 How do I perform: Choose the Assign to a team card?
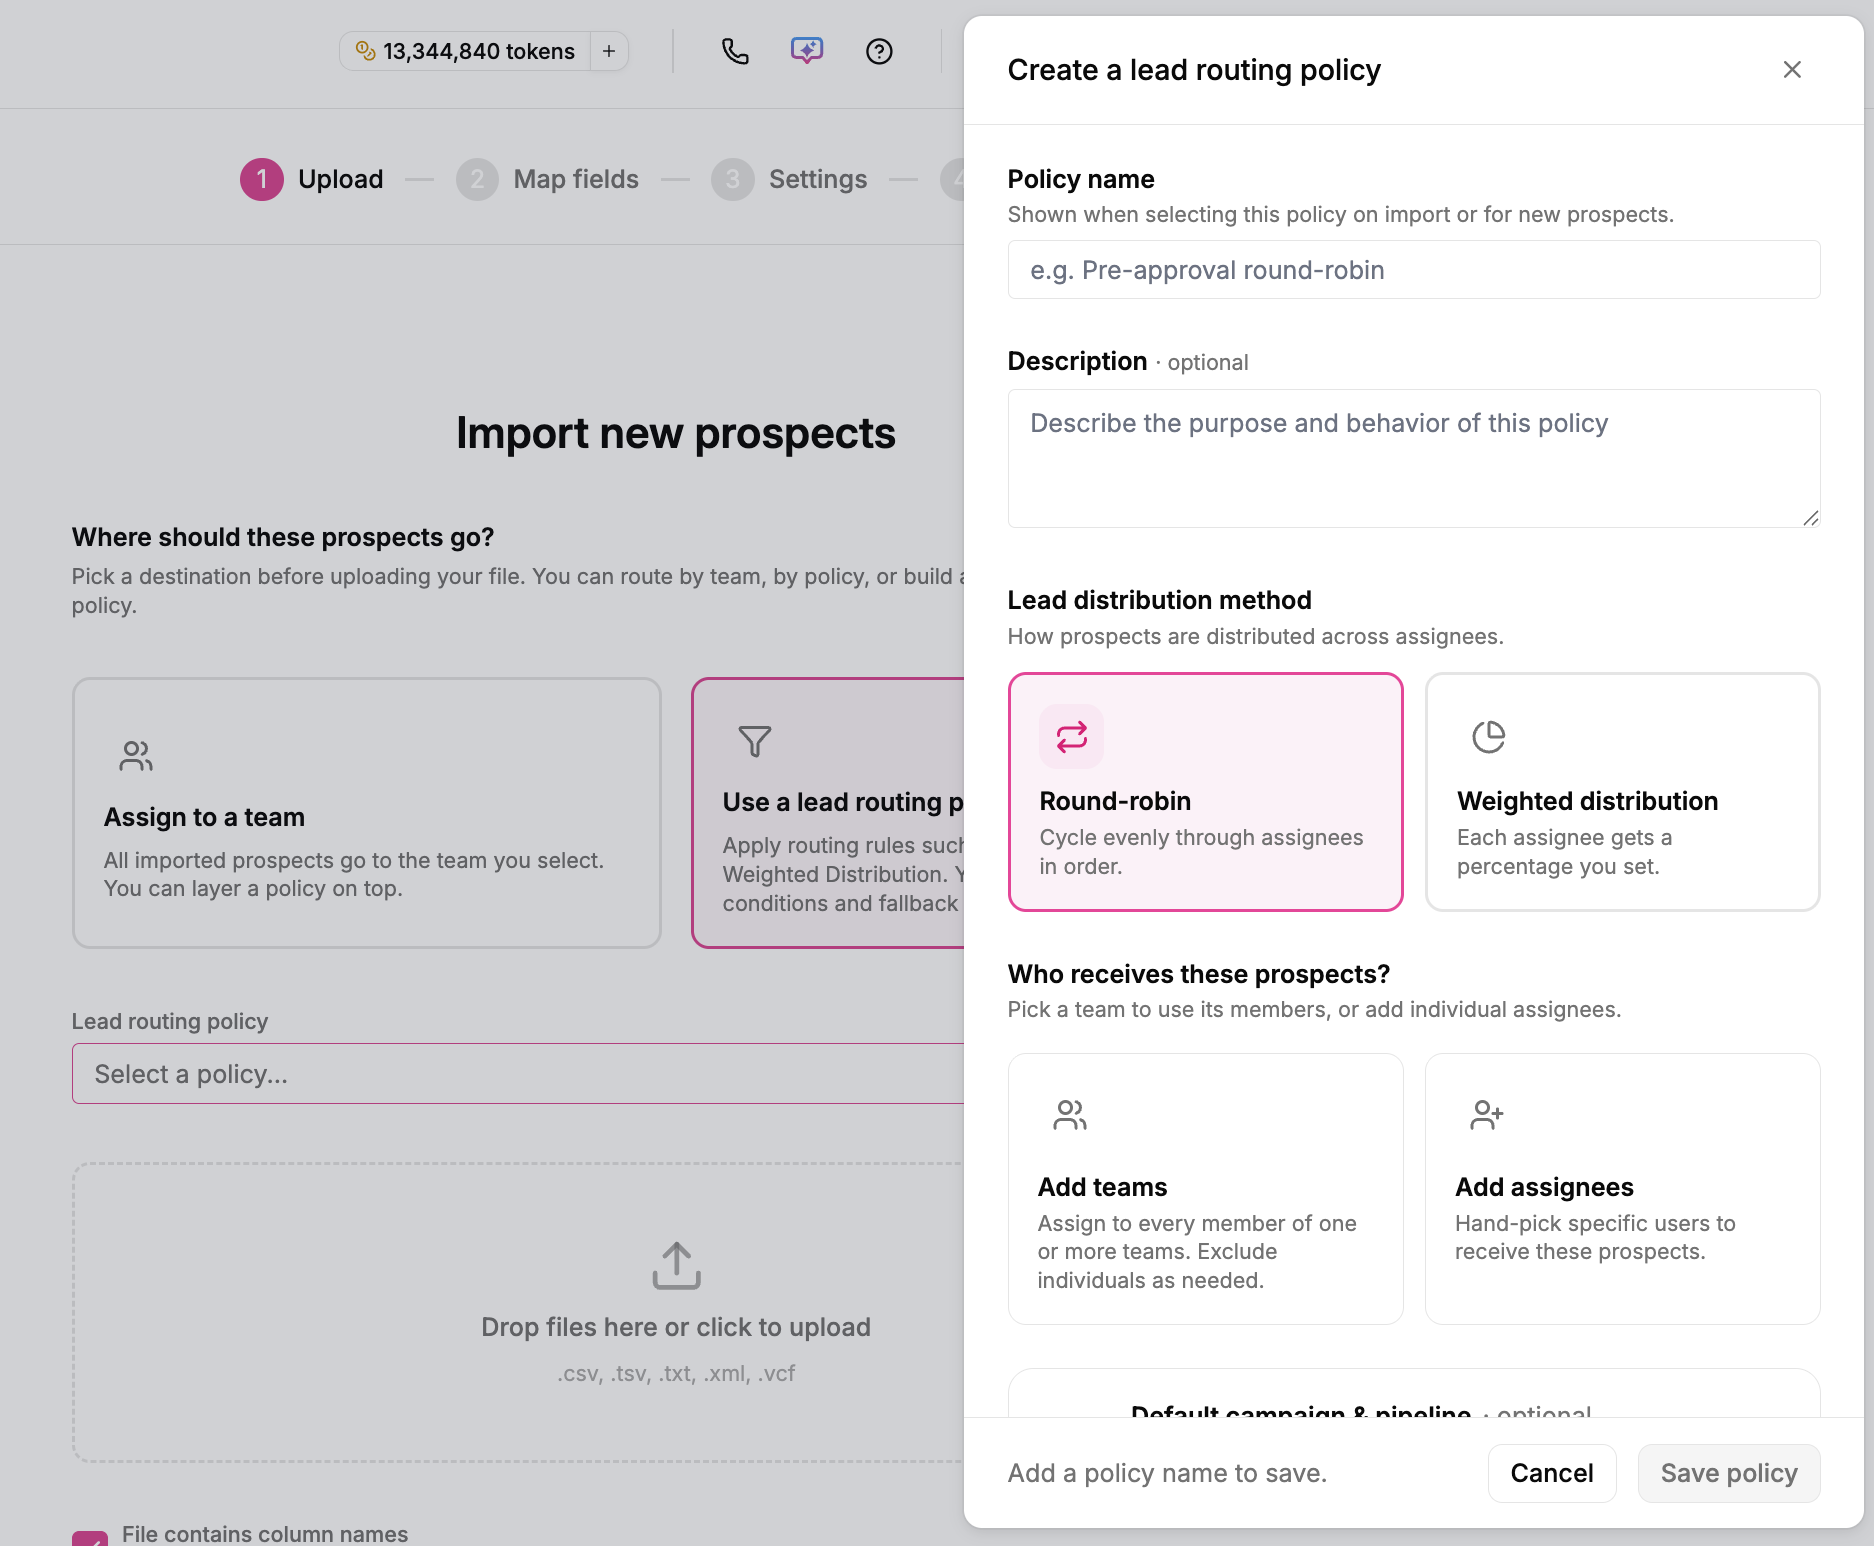pyautogui.click(x=367, y=813)
